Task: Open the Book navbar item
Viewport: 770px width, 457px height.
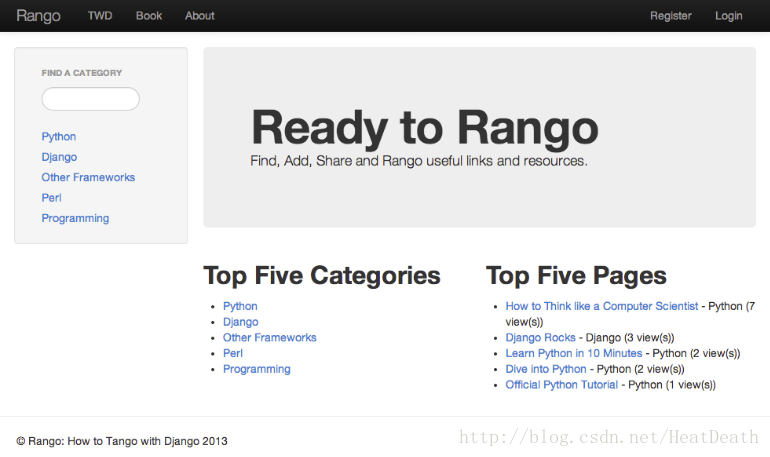Action: pyautogui.click(x=149, y=16)
